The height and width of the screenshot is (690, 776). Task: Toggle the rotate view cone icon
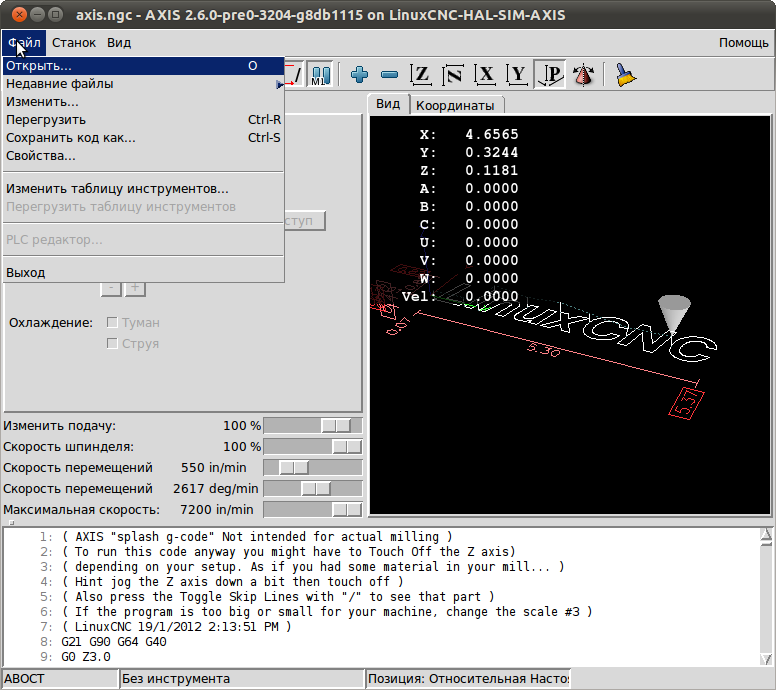coord(583,75)
